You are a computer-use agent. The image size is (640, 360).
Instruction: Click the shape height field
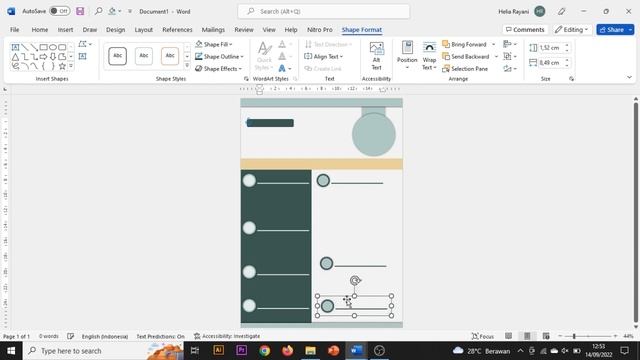click(x=551, y=48)
